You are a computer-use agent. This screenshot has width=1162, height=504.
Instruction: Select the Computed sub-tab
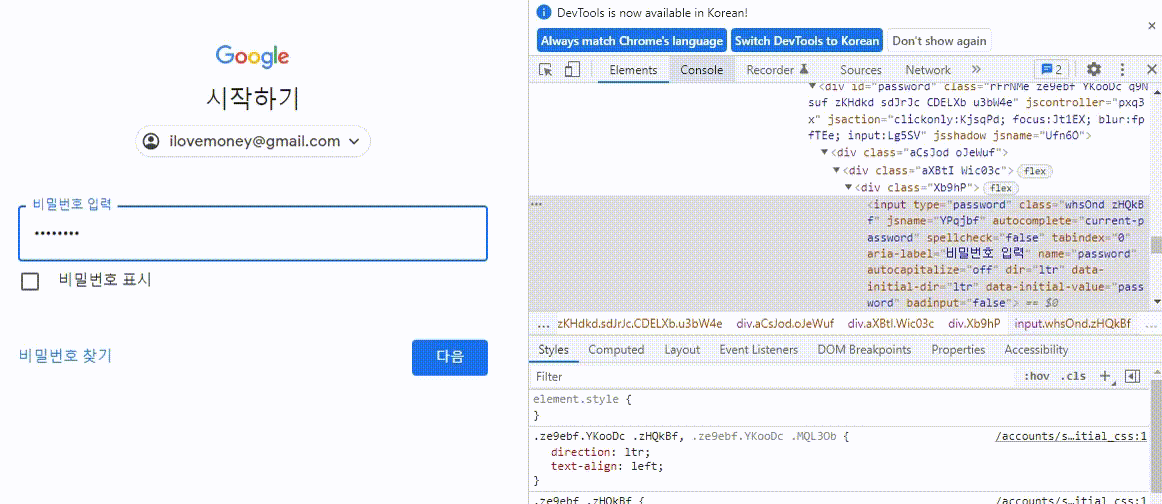pyautogui.click(x=616, y=349)
